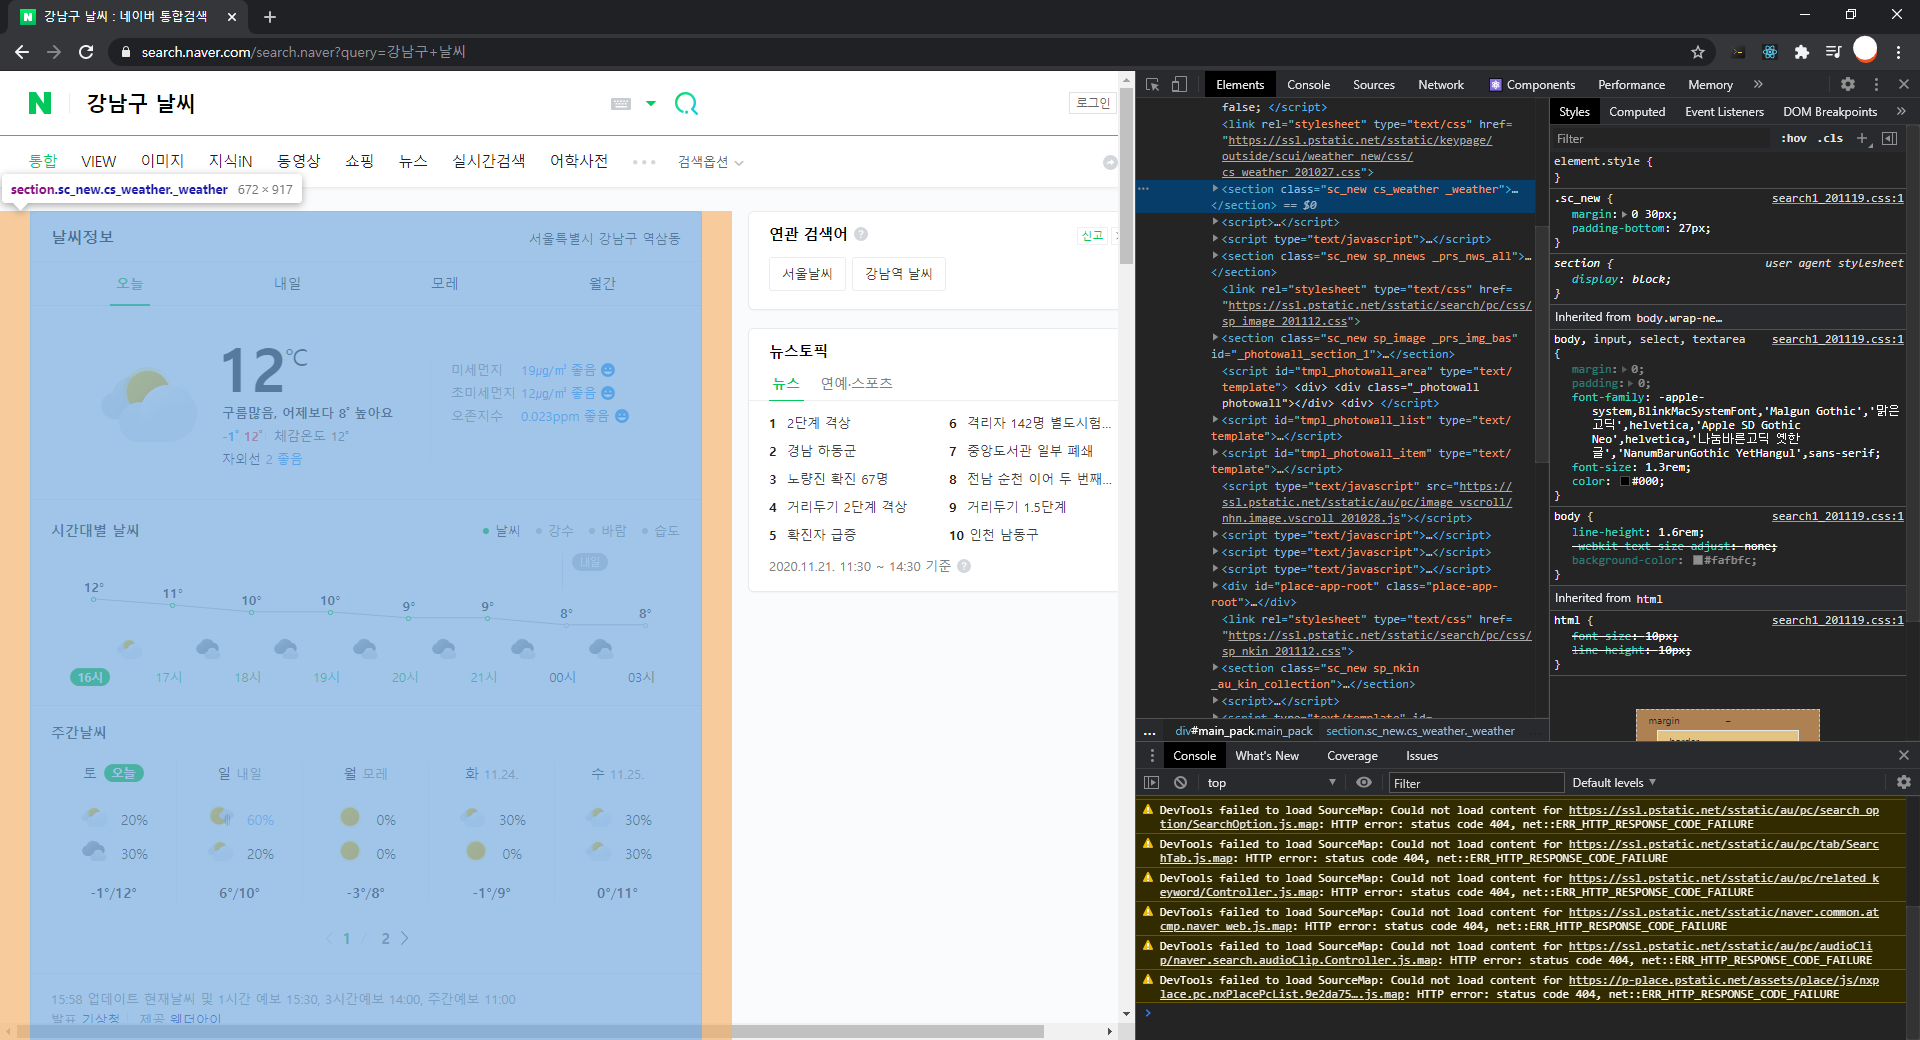1920x1040 pixels.
Task: Click the 서울날씨 related search link
Action: (x=807, y=274)
